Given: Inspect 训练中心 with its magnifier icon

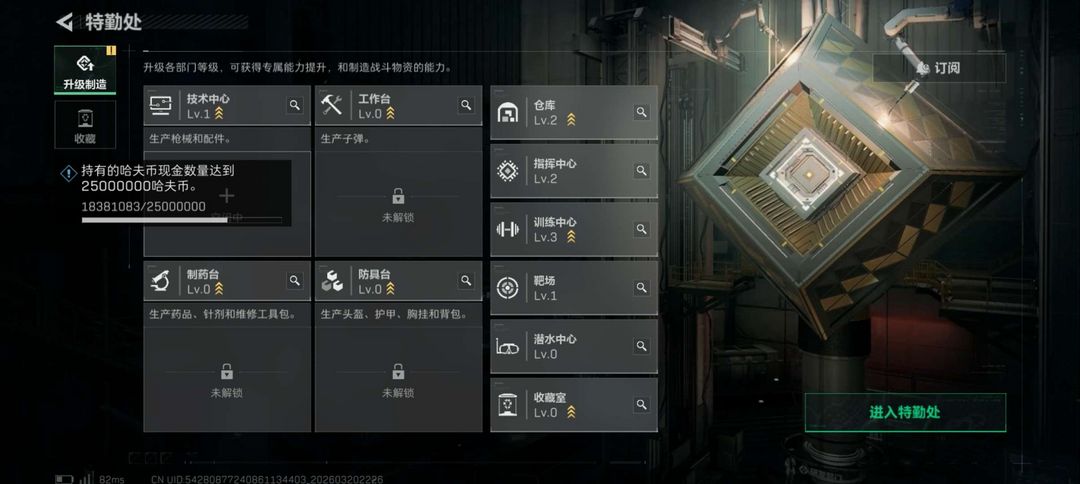Looking at the screenshot, I should 641,229.
